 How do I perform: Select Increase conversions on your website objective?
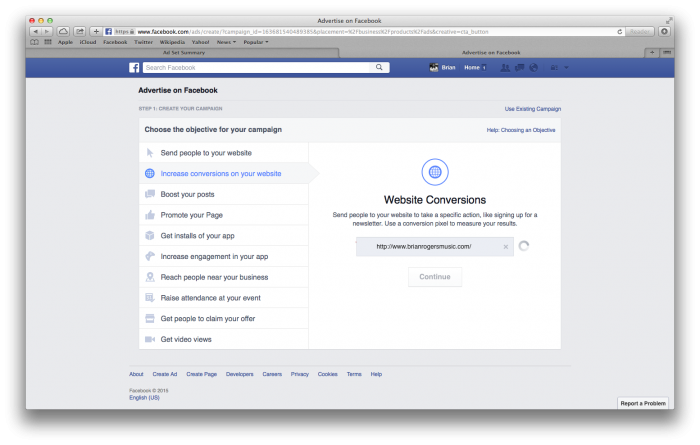click(x=224, y=173)
